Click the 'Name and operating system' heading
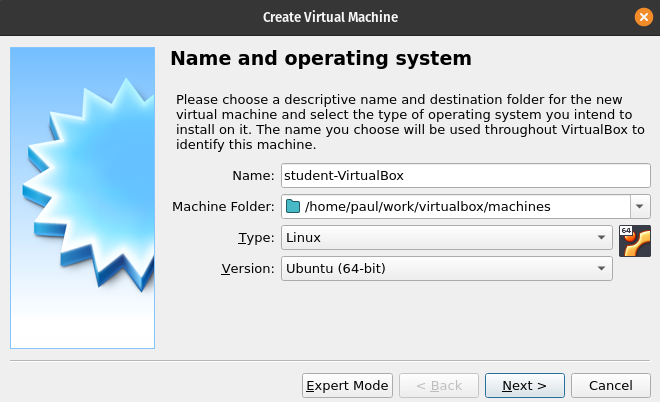The image size is (660, 402). [320, 59]
